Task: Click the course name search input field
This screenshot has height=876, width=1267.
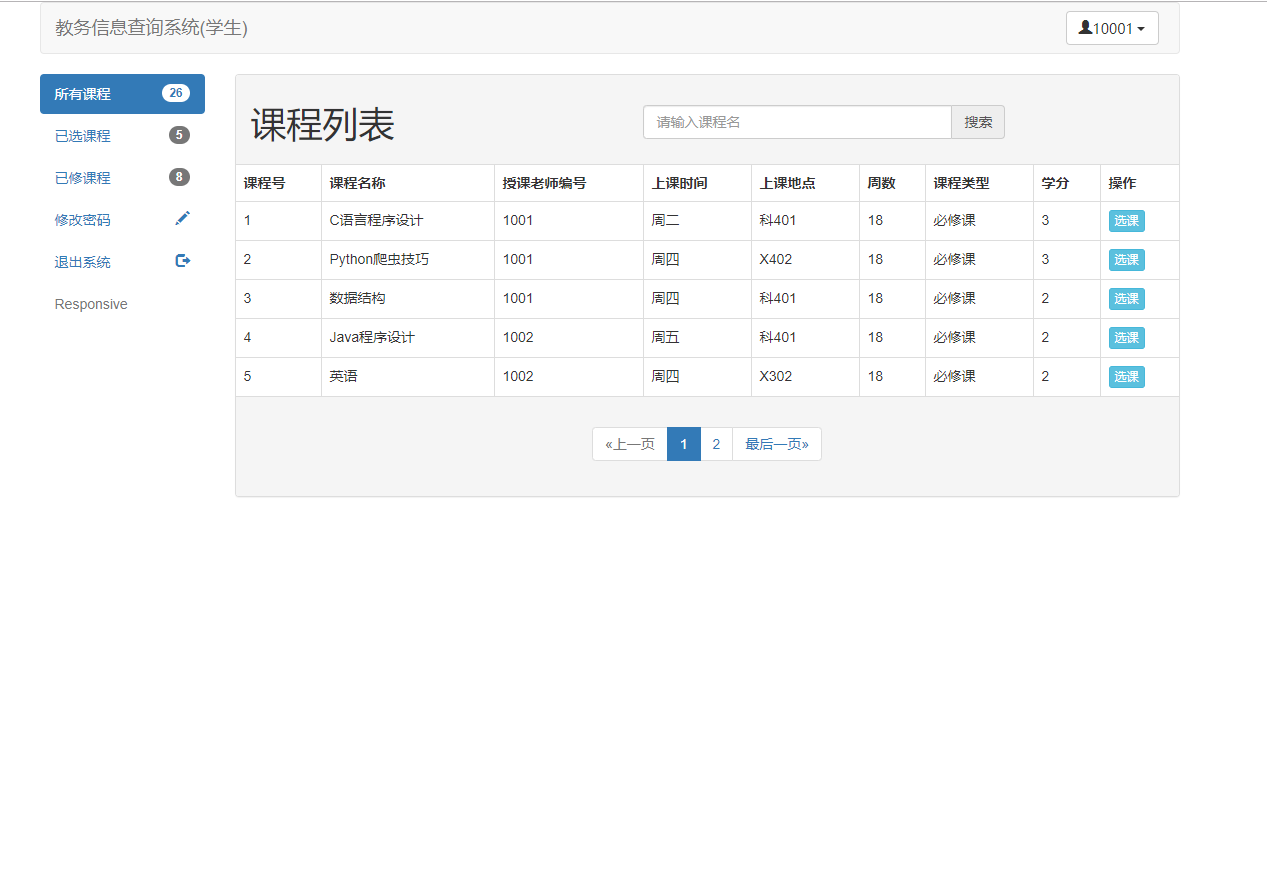Action: 797,121
